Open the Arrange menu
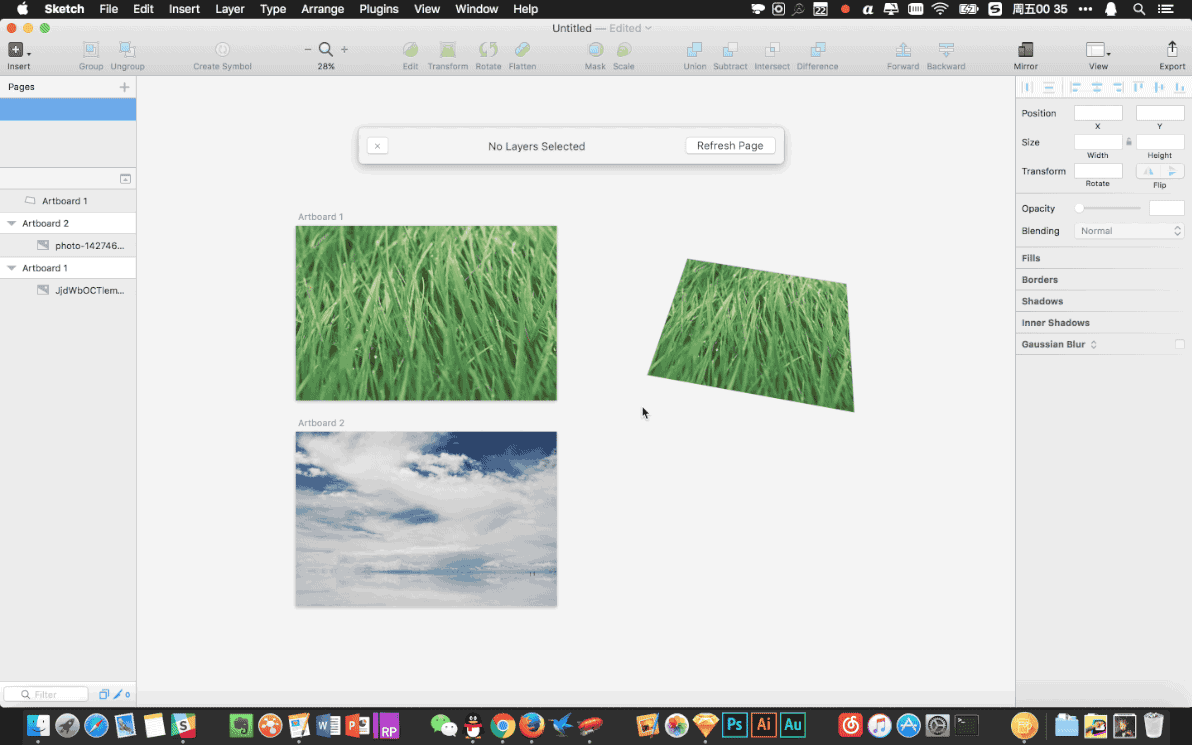 322,9
